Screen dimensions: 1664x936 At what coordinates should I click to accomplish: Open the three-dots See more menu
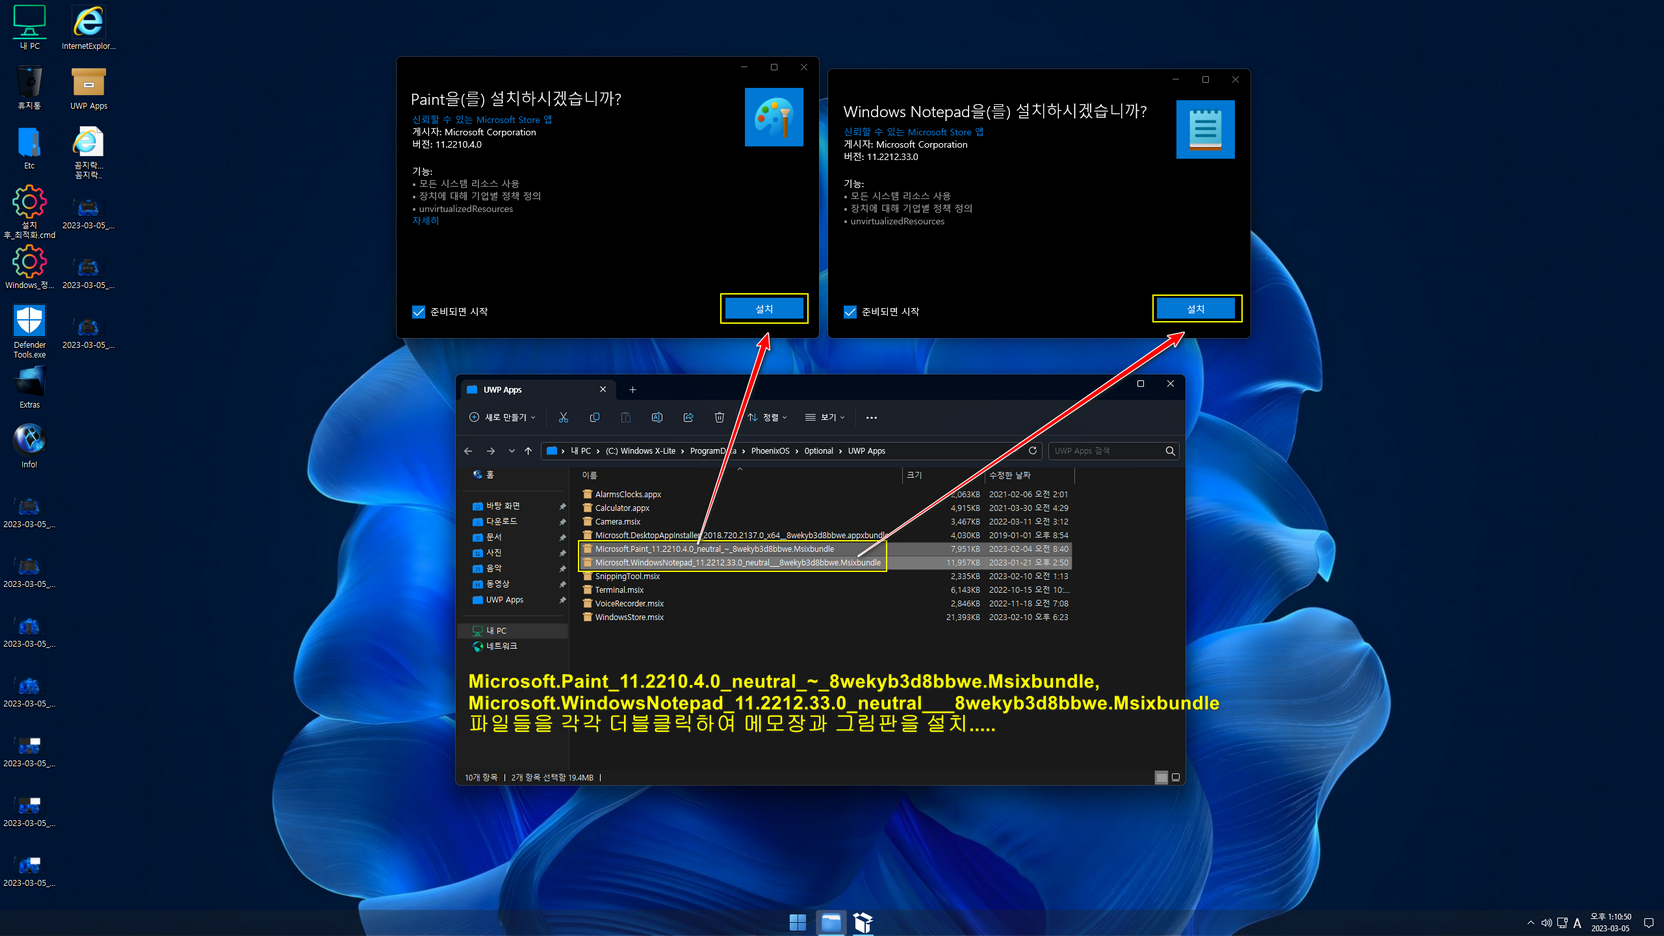tap(871, 417)
